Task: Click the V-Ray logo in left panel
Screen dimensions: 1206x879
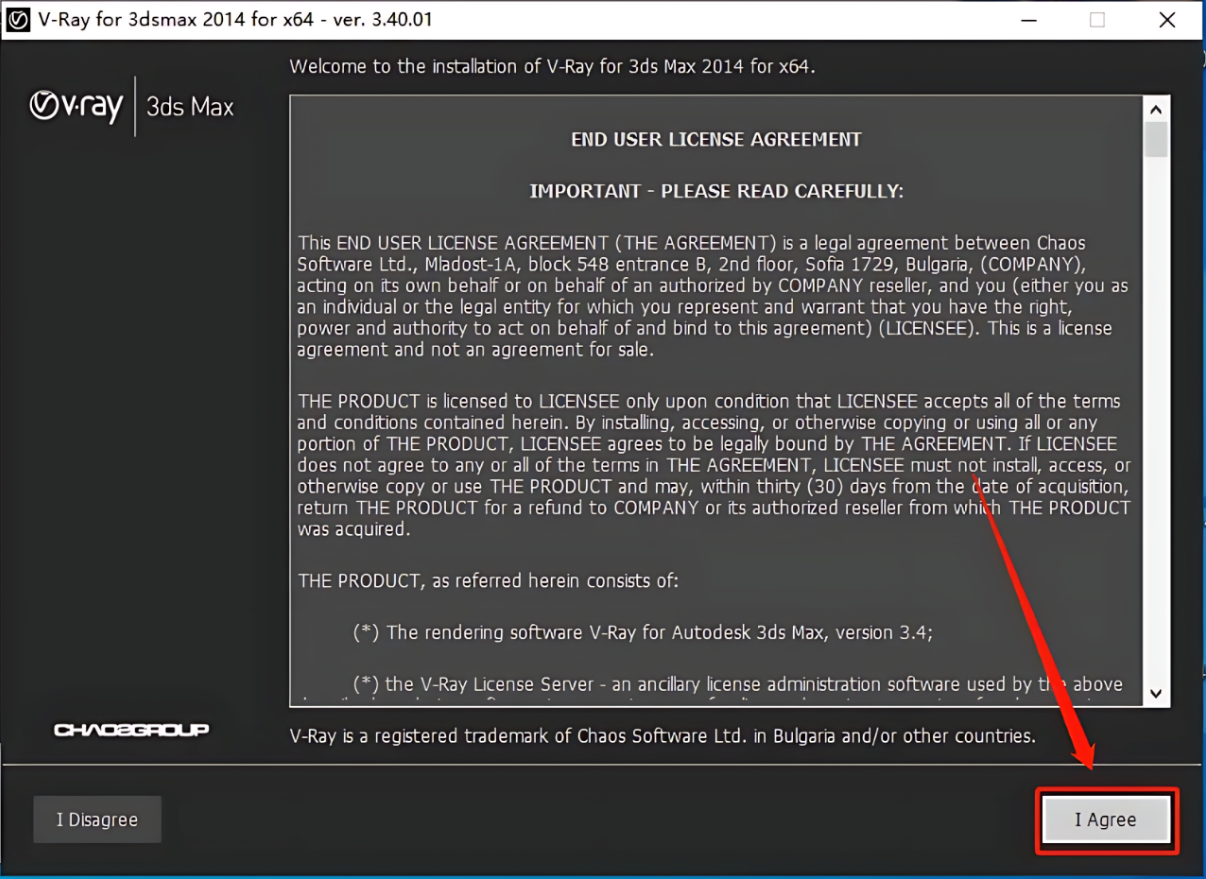Action: point(76,106)
